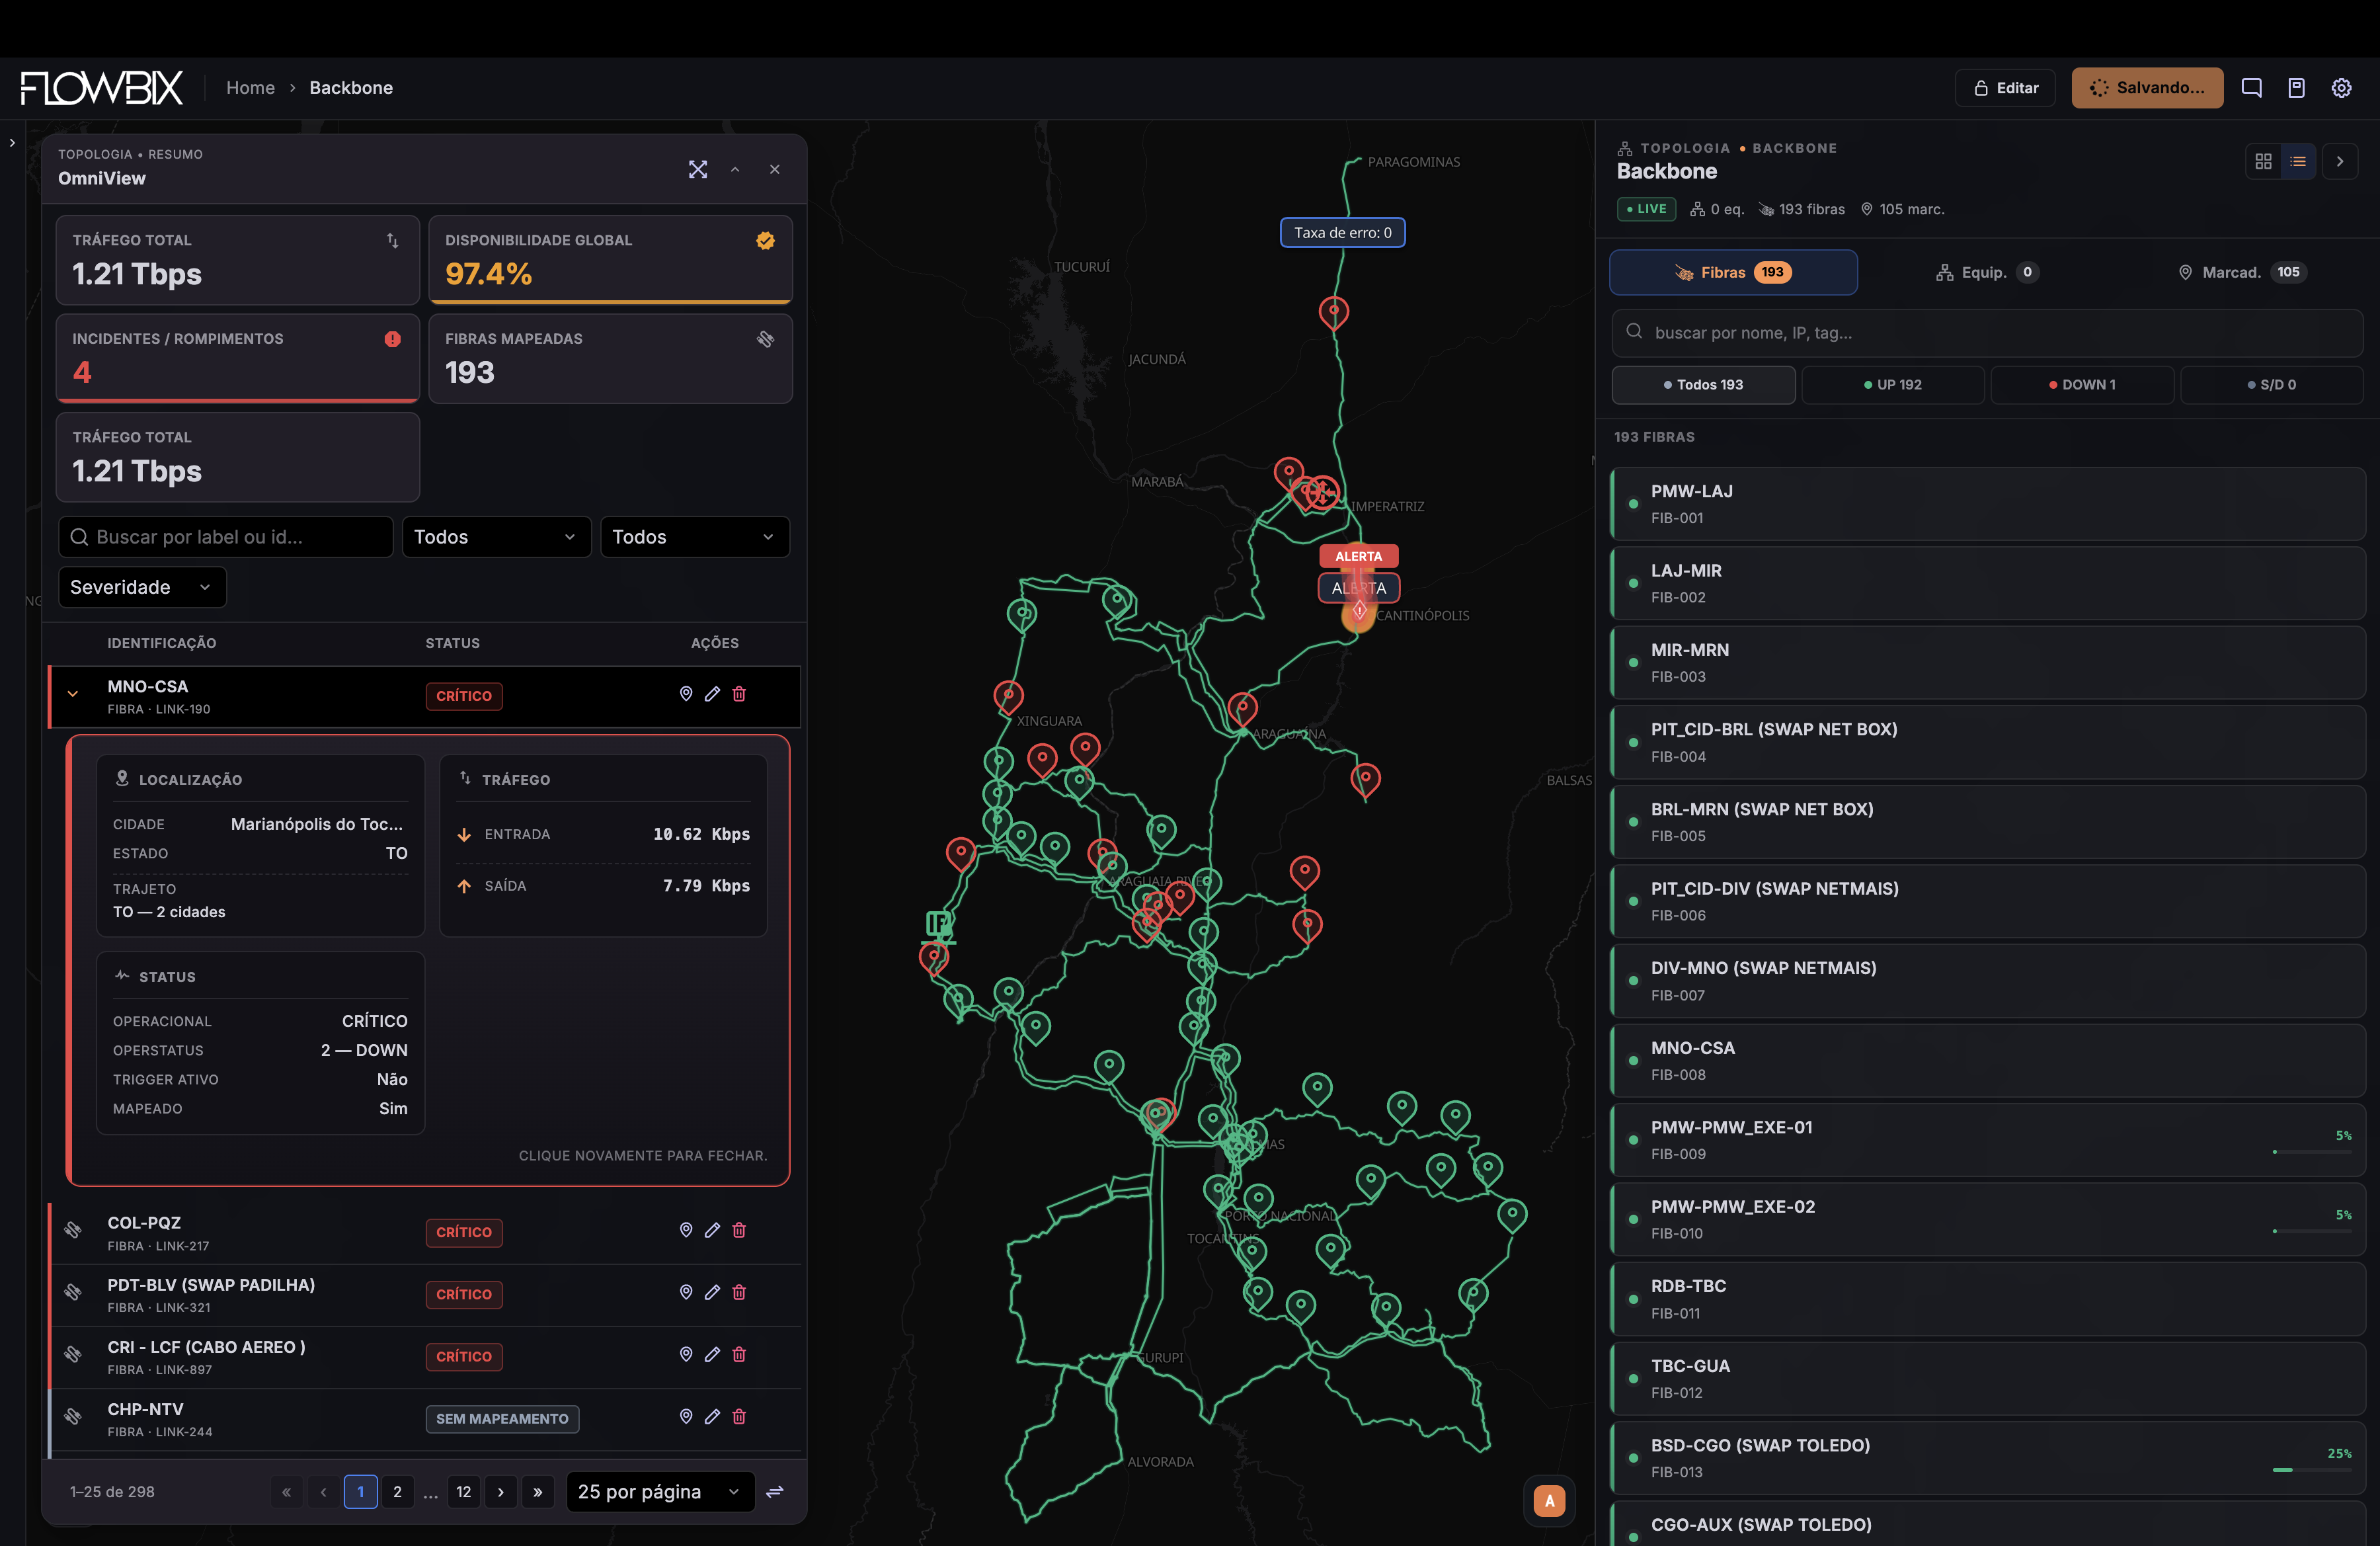2380x1546 pixels.
Task: Expand OmniView panel to fullscreen
Action: tap(698, 169)
